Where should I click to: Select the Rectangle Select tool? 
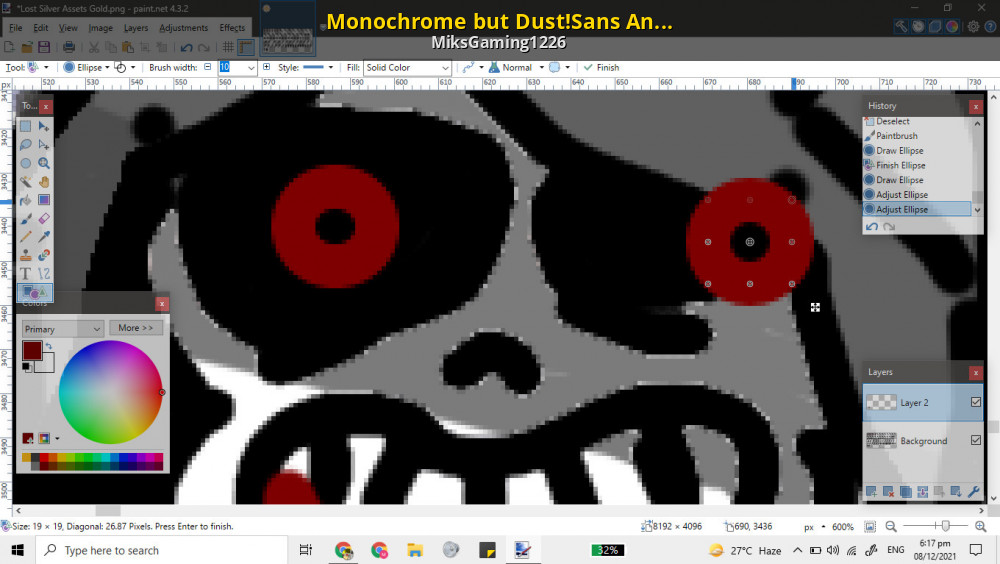(26, 126)
